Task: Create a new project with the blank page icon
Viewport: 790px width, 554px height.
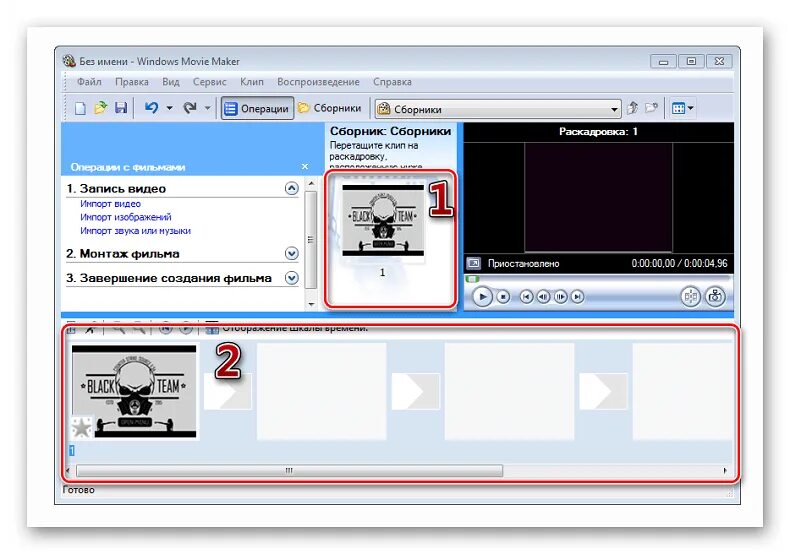Action: (80, 108)
